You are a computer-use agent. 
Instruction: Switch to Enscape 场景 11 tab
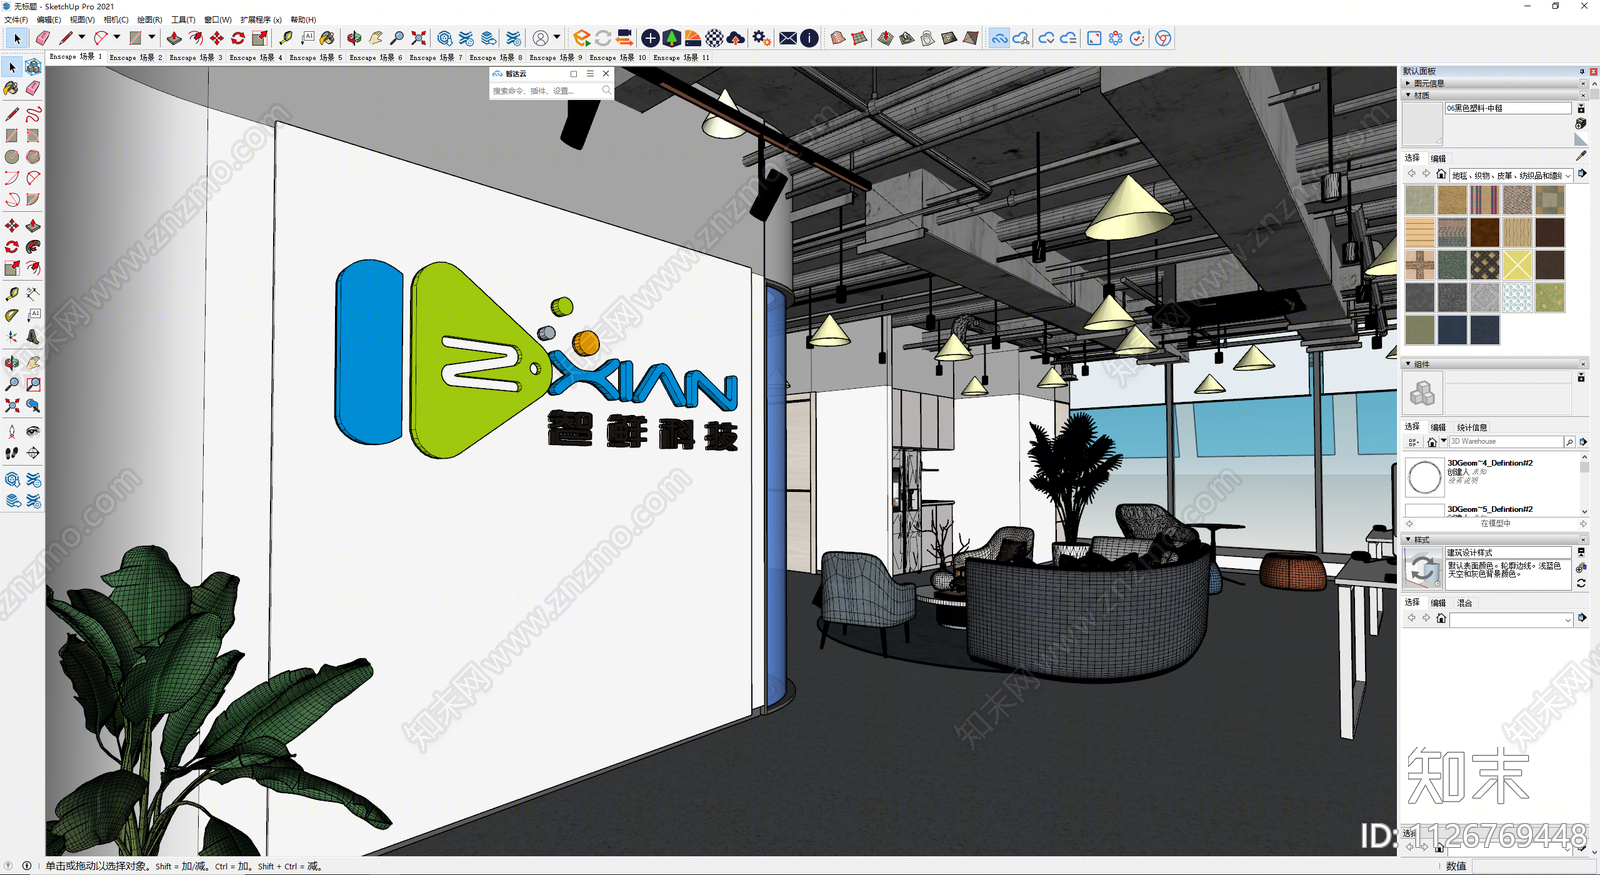[x=682, y=57]
